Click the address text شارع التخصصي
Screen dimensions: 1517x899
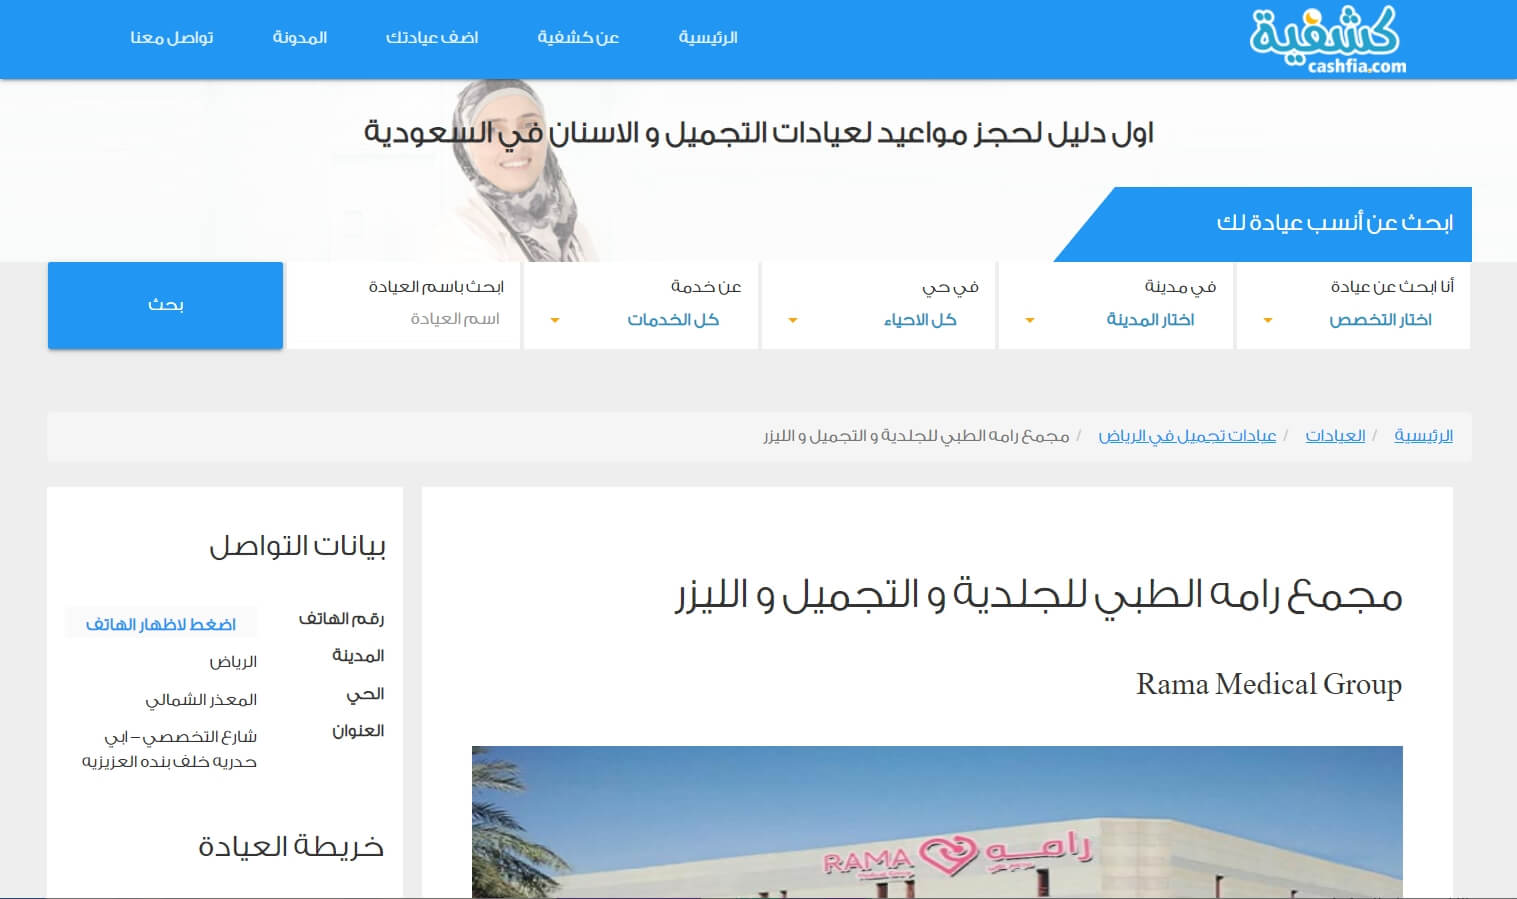click(x=170, y=749)
